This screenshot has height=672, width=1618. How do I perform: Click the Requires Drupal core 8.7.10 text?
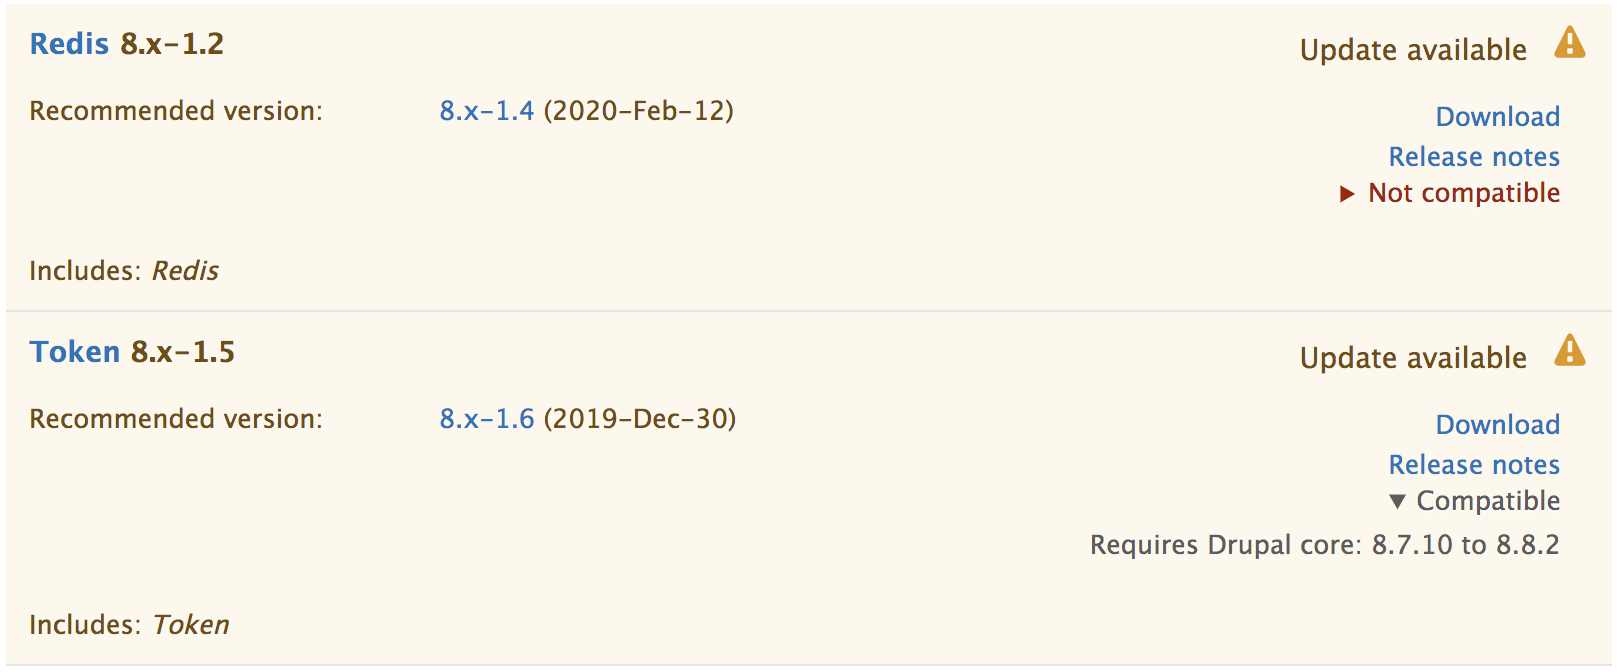pos(1324,545)
